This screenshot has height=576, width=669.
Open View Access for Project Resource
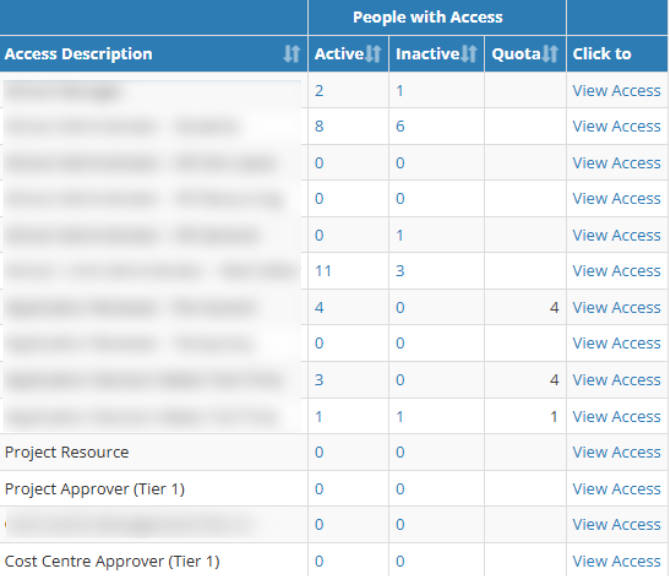[x=617, y=452]
